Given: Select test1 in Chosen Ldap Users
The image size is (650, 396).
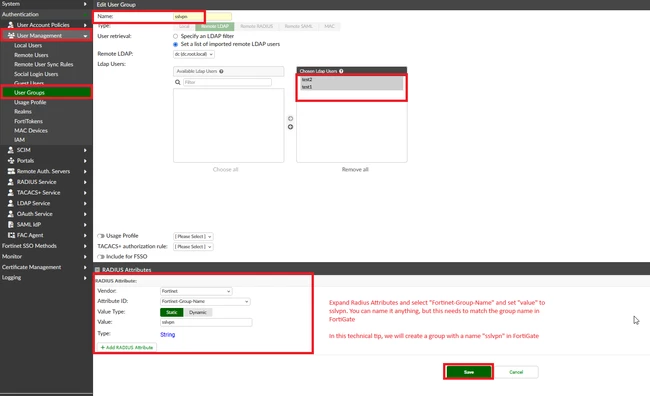Looking at the screenshot, I should point(351,87).
